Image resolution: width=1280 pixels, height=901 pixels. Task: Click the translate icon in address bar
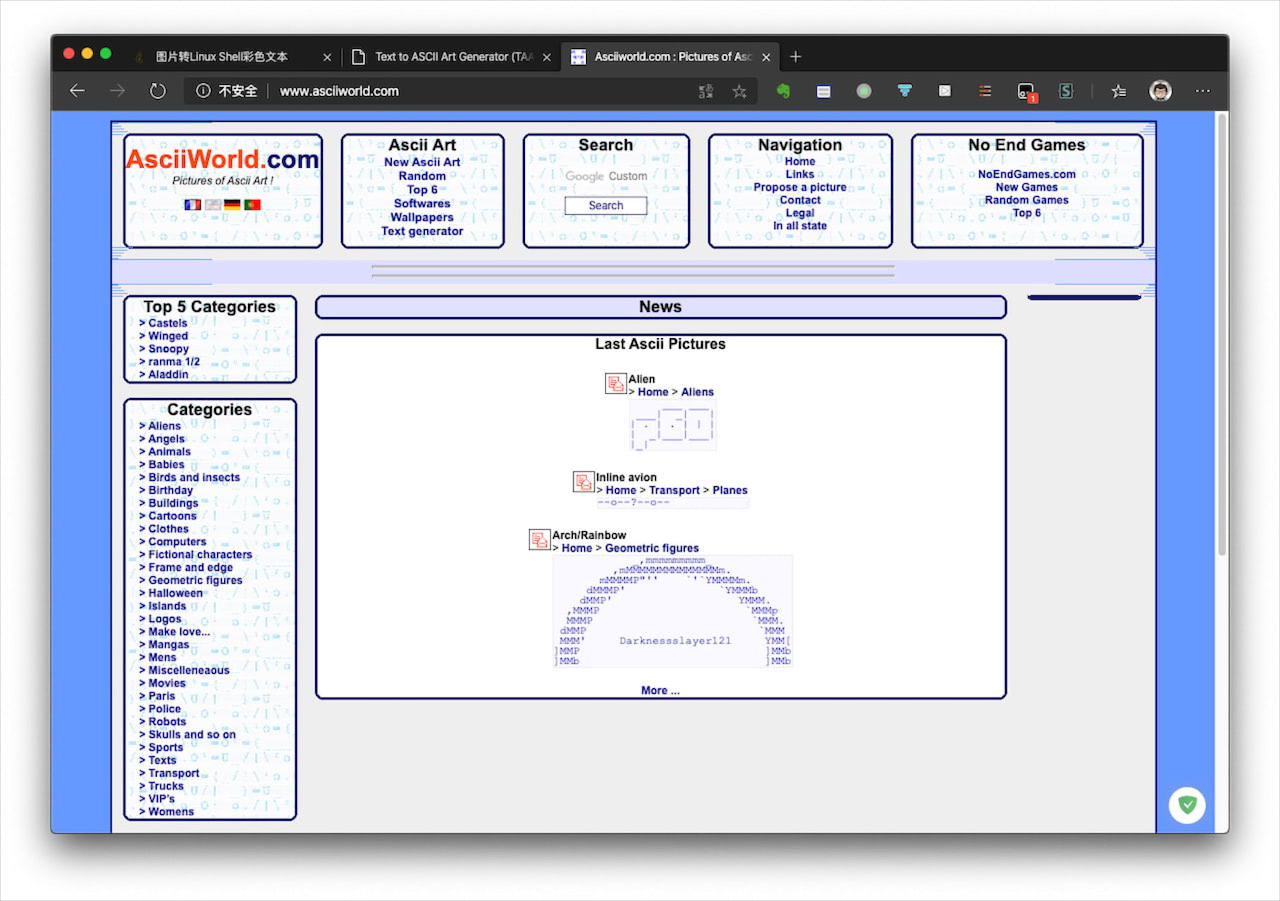tap(706, 91)
